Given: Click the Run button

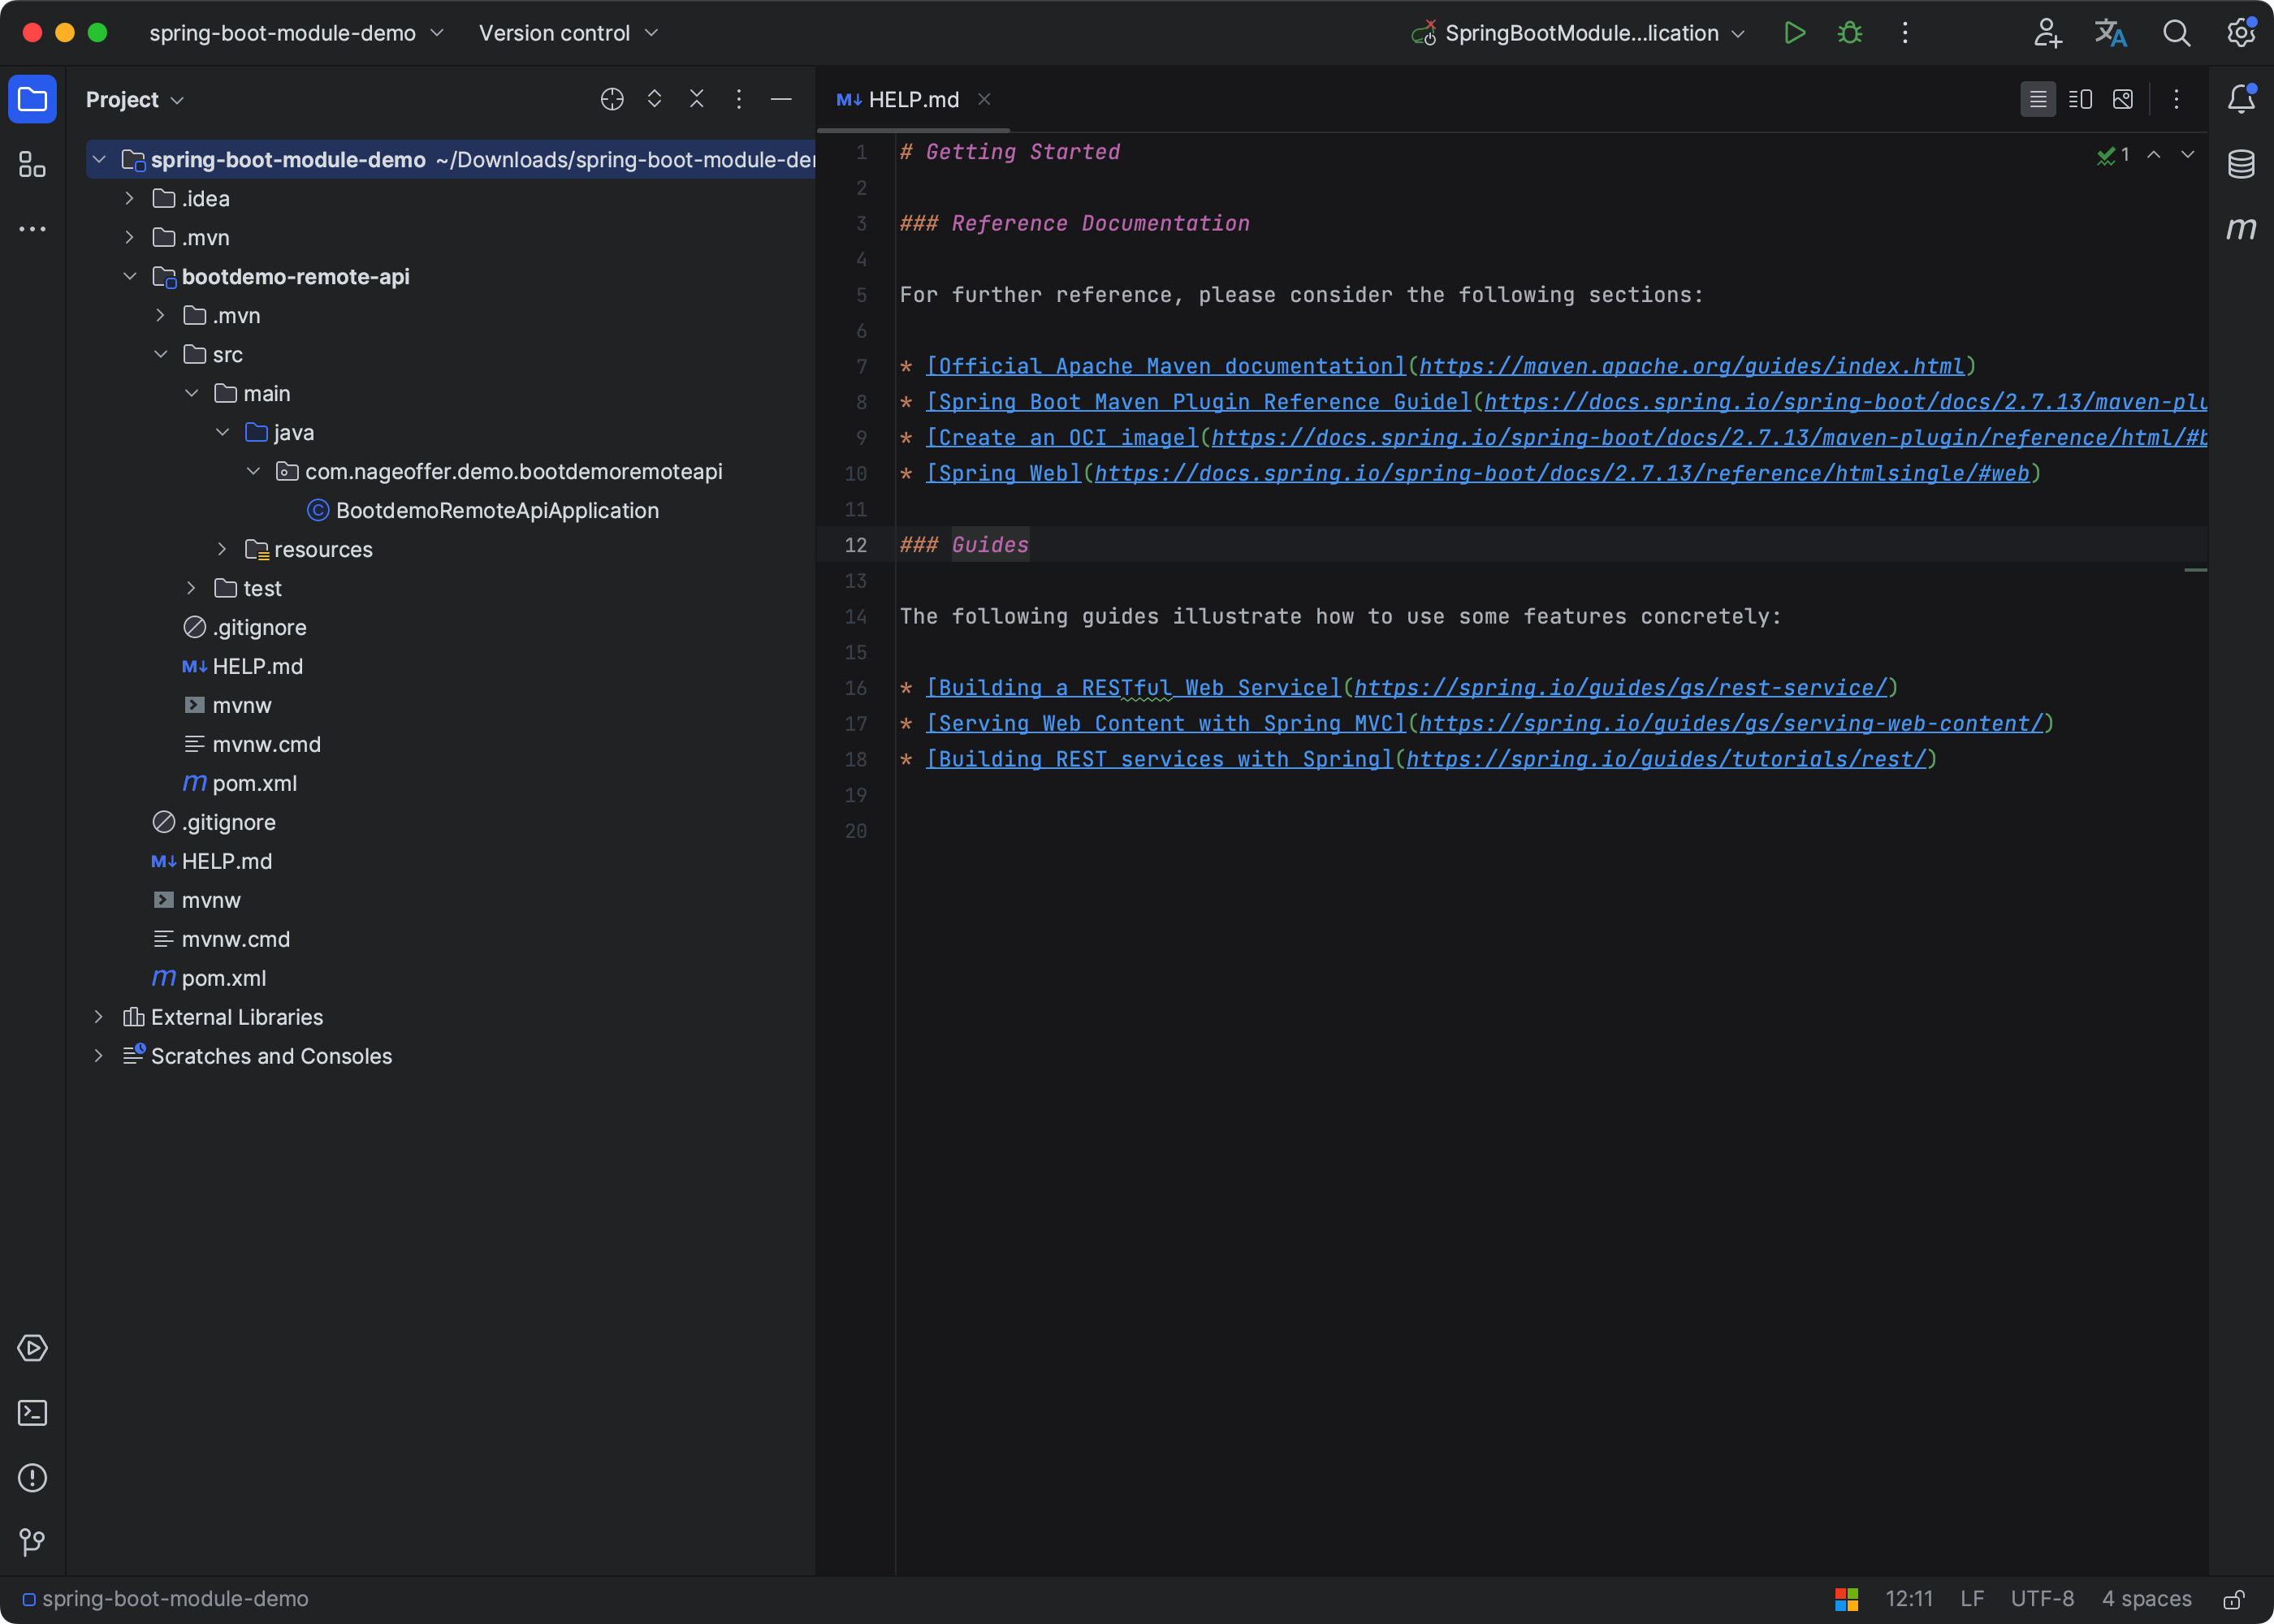Looking at the screenshot, I should pyautogui.click(x=1795, y=33).
